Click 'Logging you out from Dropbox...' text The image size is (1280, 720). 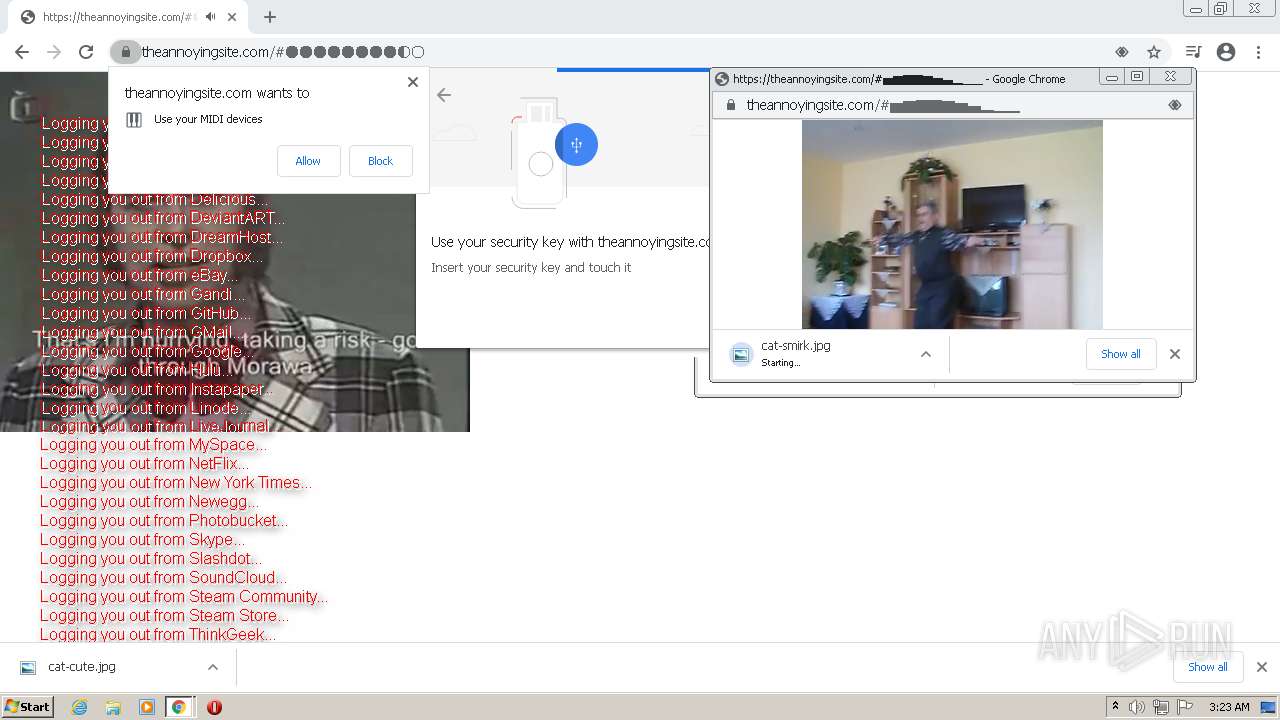click(152, 256)
